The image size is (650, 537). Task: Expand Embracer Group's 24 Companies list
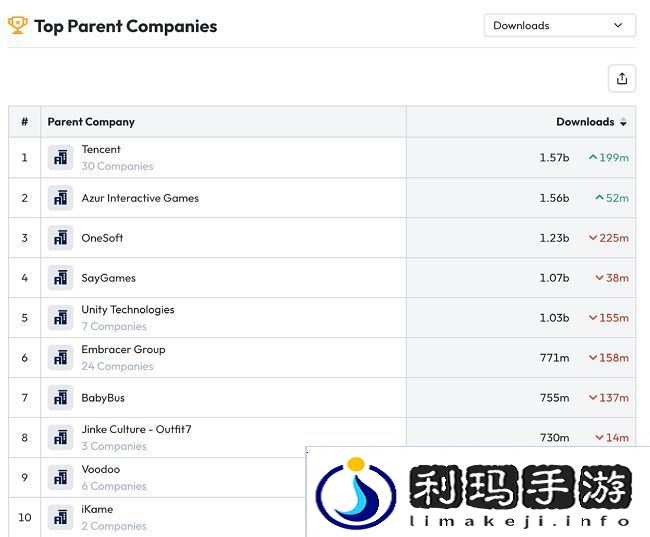(x=117, y=367)
